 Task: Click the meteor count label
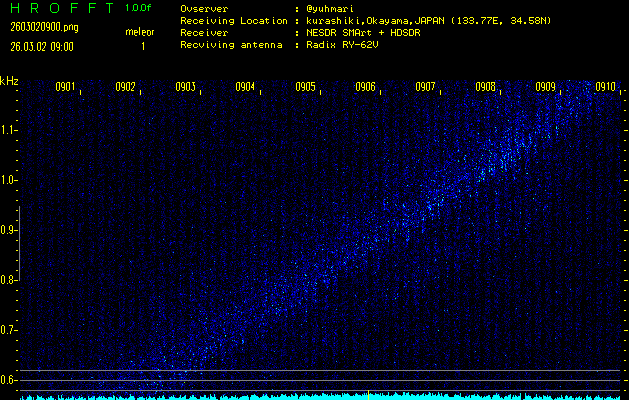140,32
